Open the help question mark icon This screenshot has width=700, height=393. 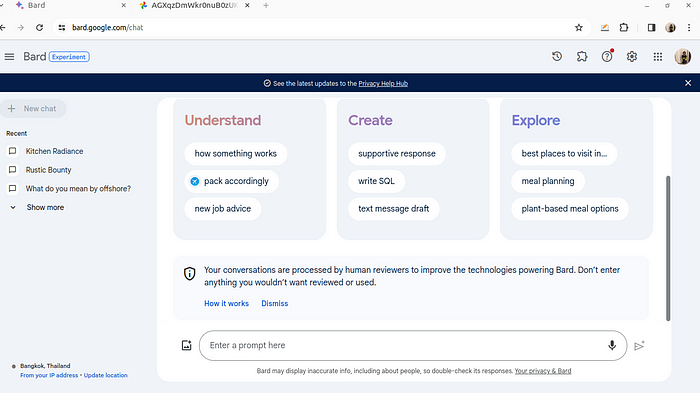(x=607, y=57)
